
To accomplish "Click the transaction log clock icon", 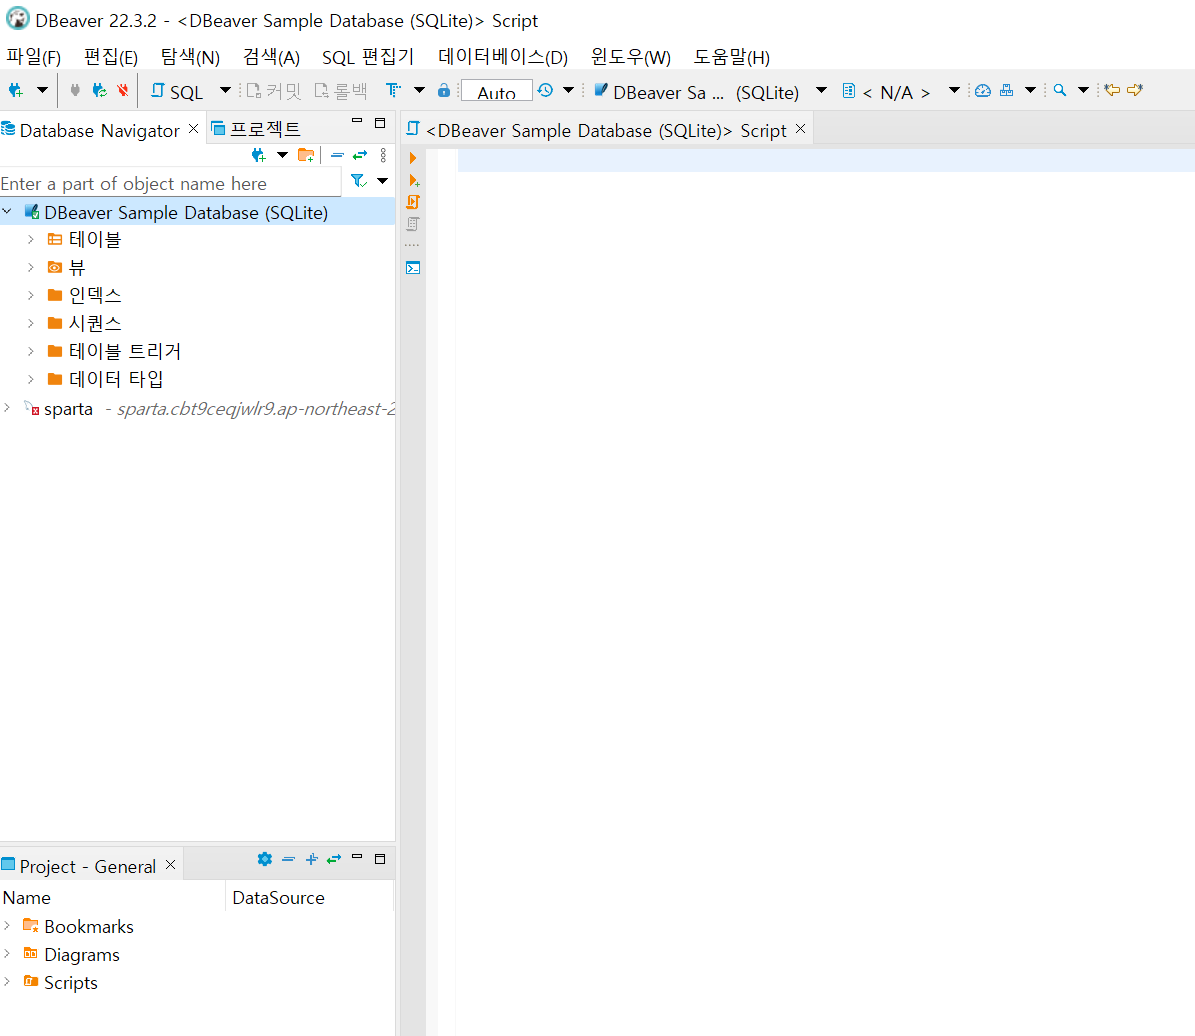I will [x=545, y=90].
